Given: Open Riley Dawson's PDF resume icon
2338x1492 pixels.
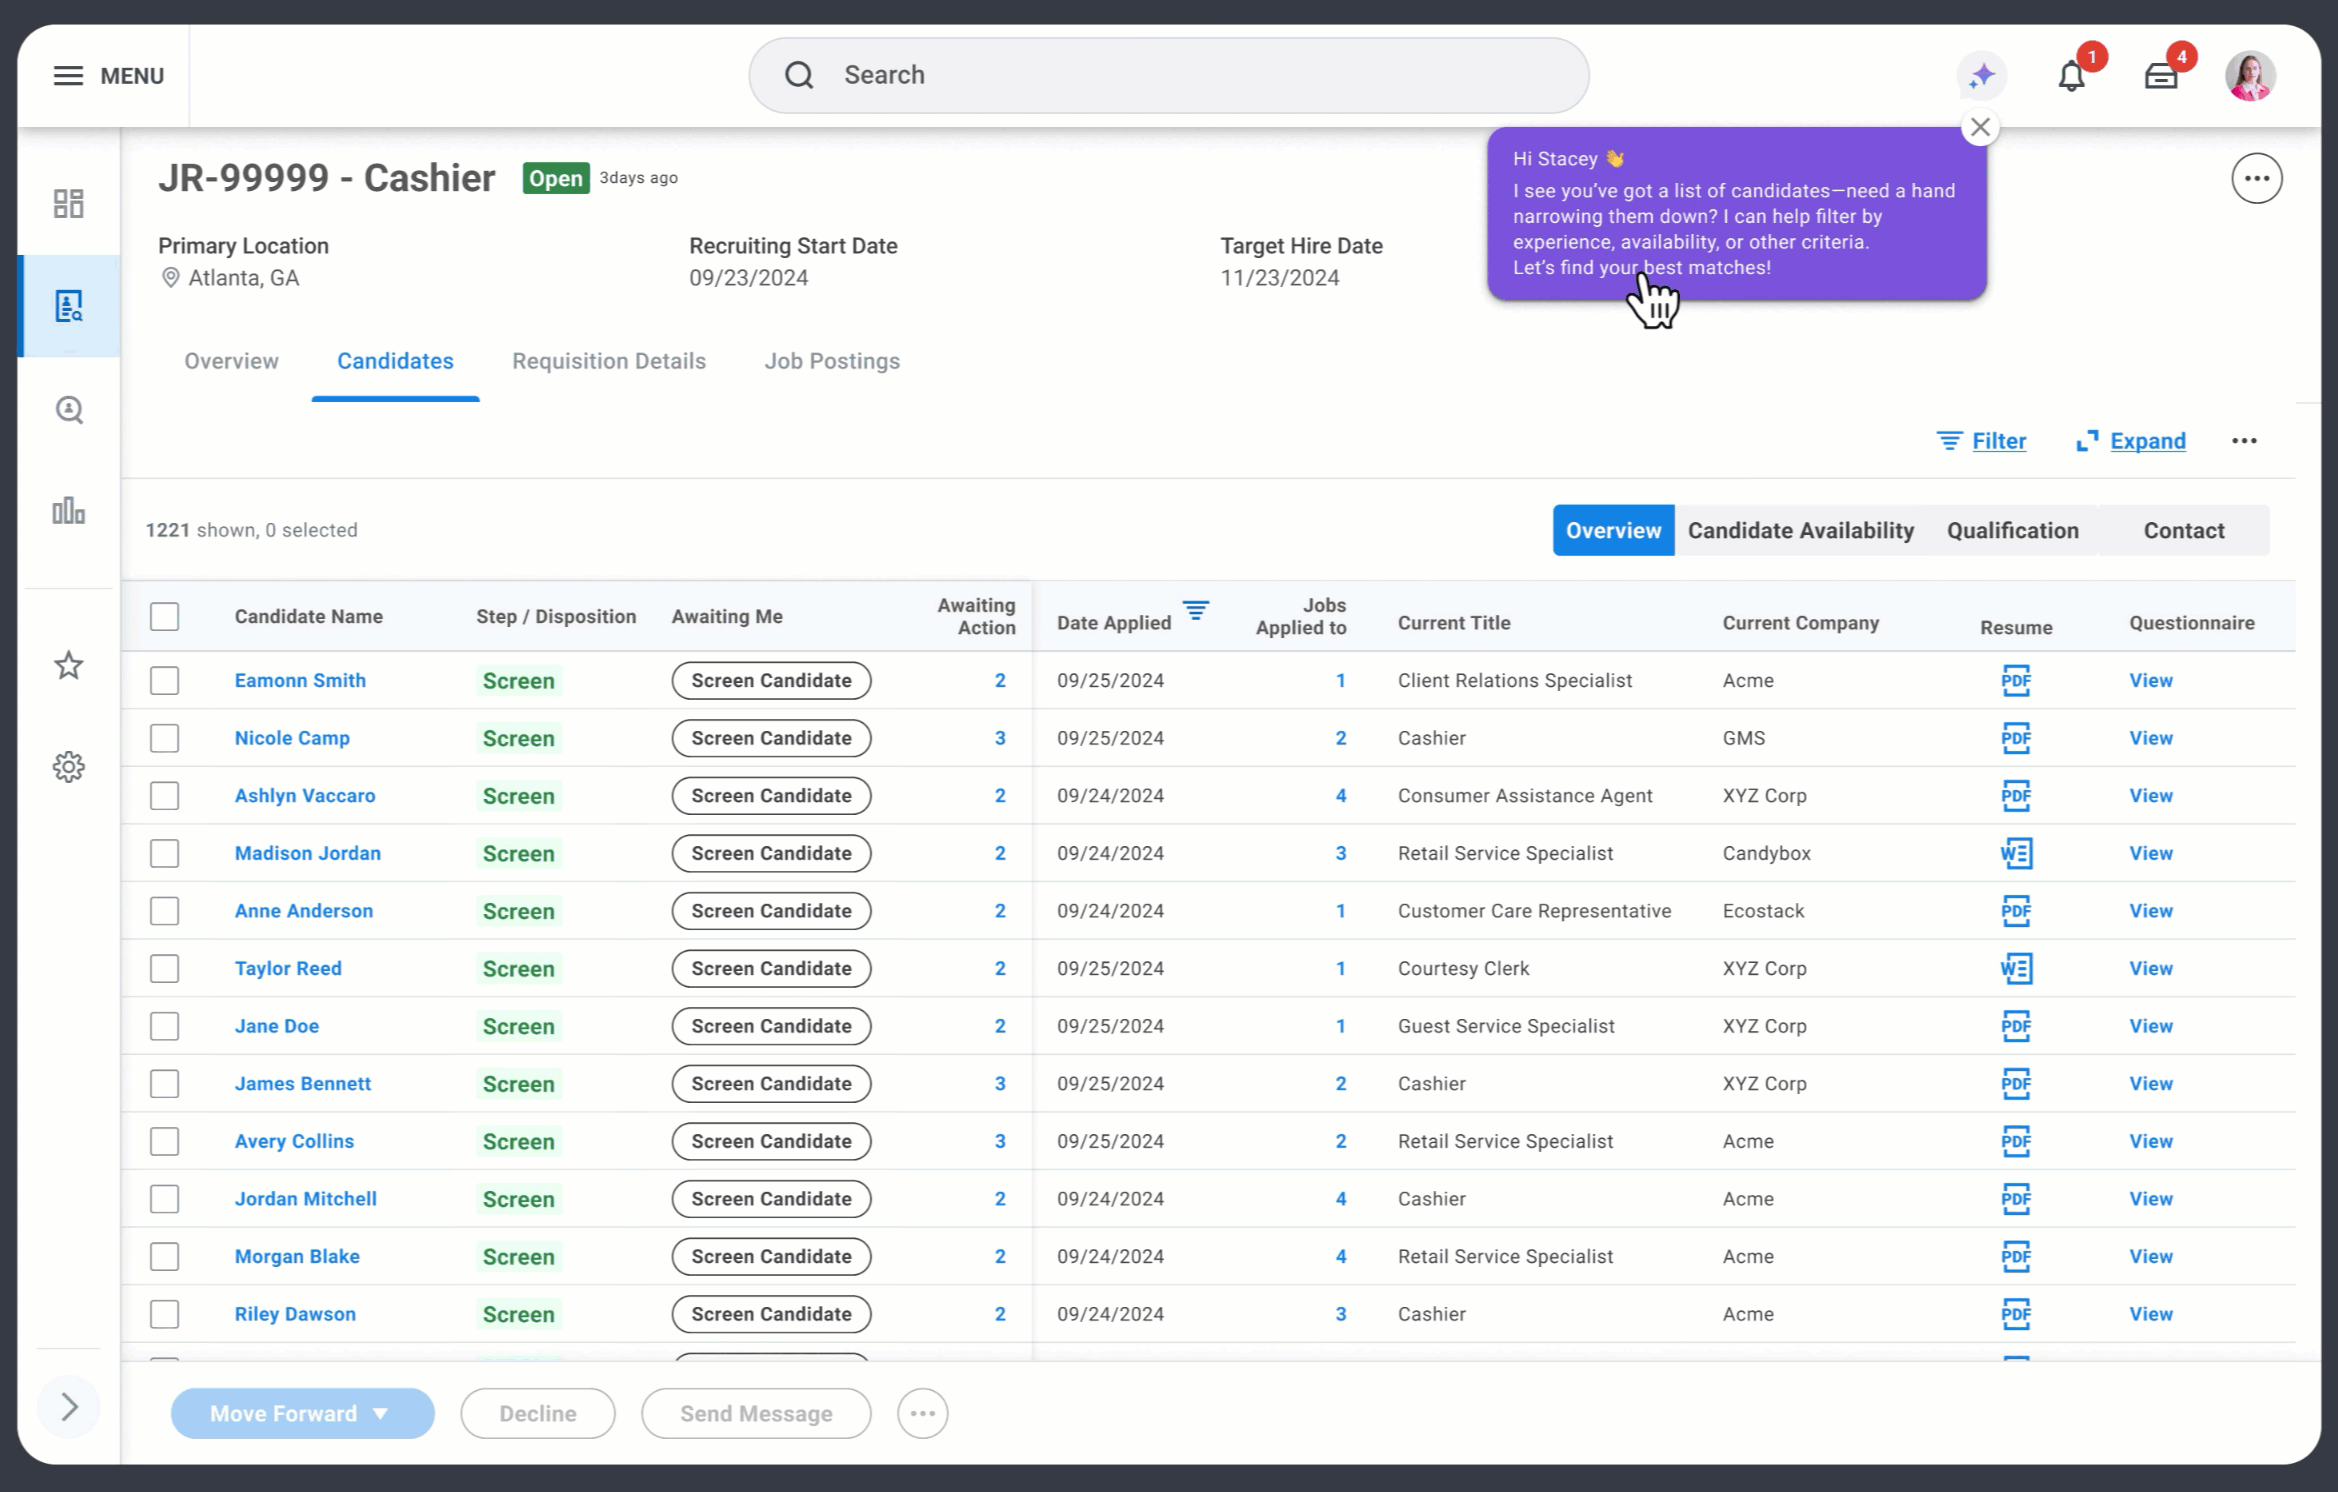Looking at the screenshot, I should coord(2015,1314).
